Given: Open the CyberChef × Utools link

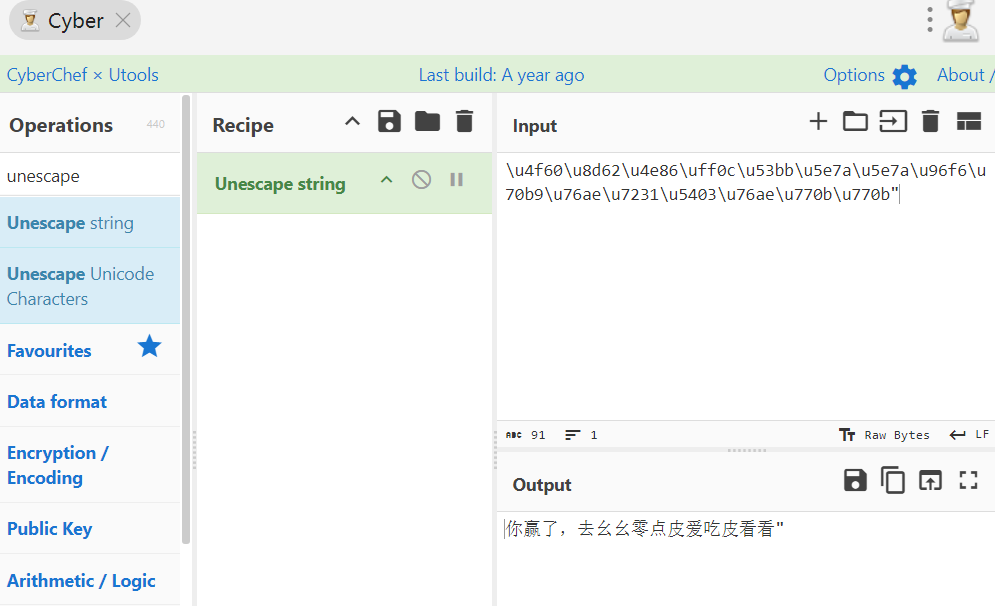Looking at the screenshot, I should coord(82,75).
